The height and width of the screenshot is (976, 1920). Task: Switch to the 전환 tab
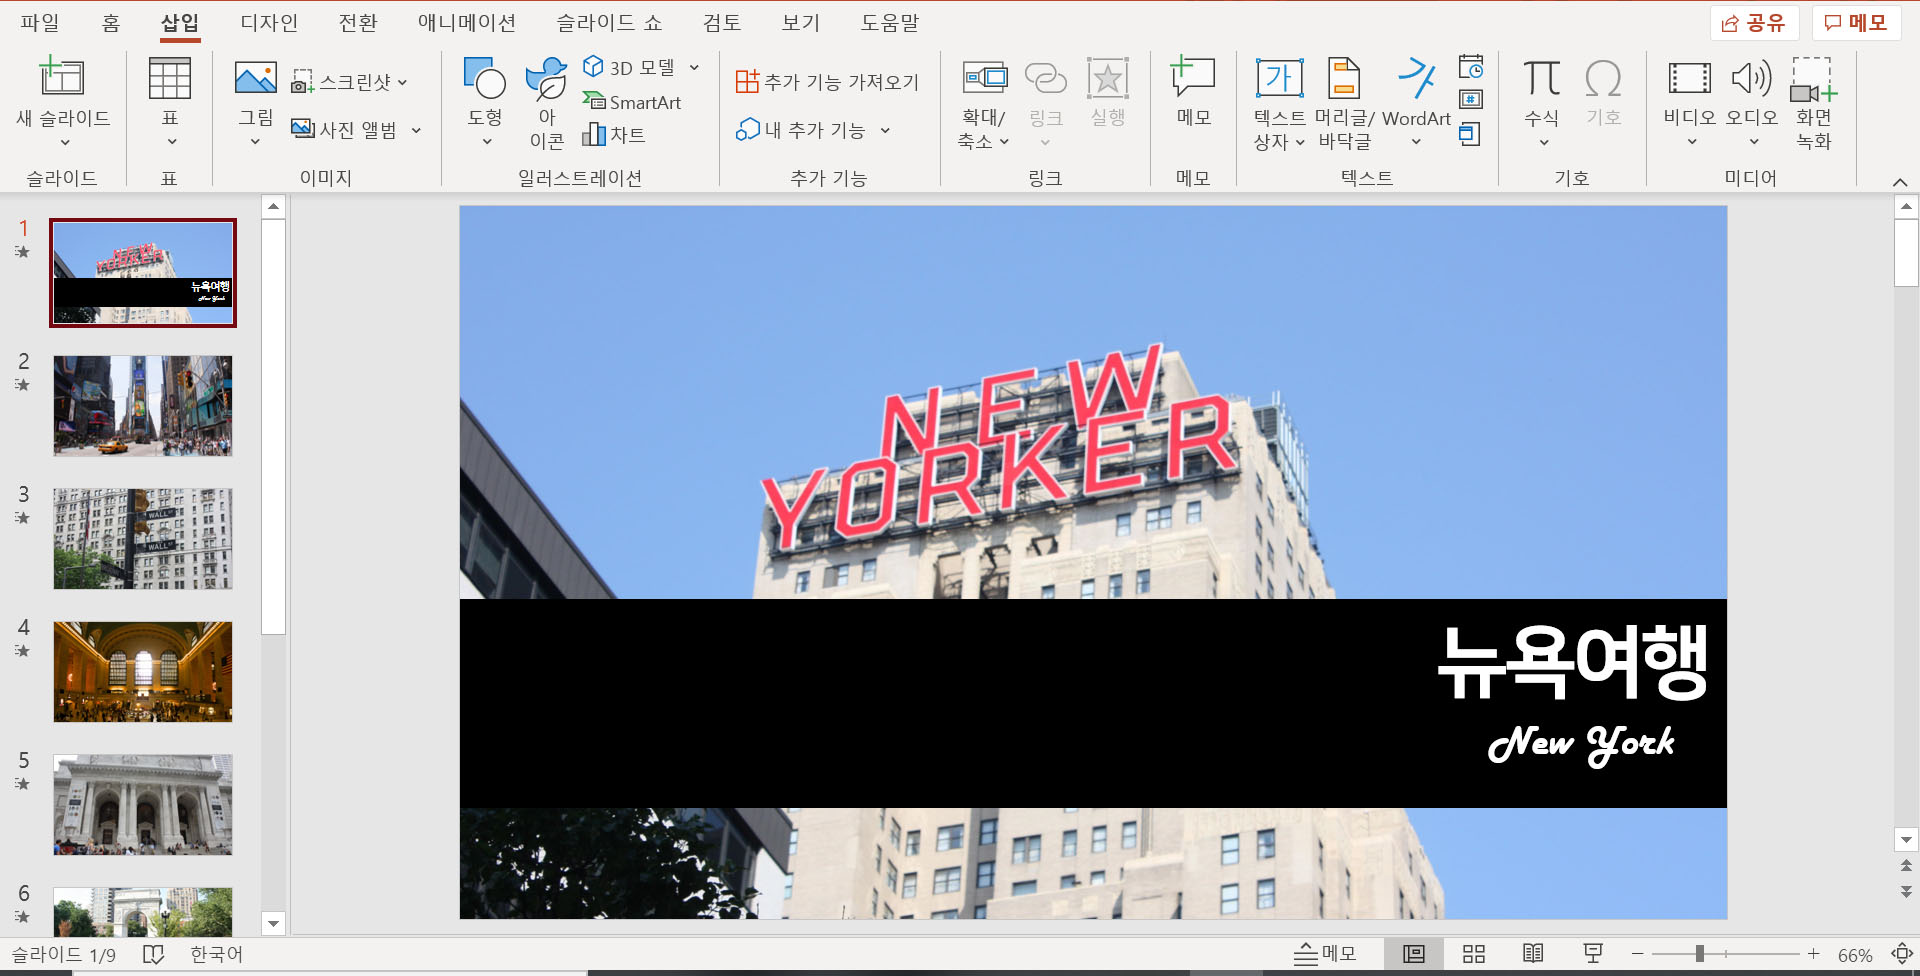(358, 22)
